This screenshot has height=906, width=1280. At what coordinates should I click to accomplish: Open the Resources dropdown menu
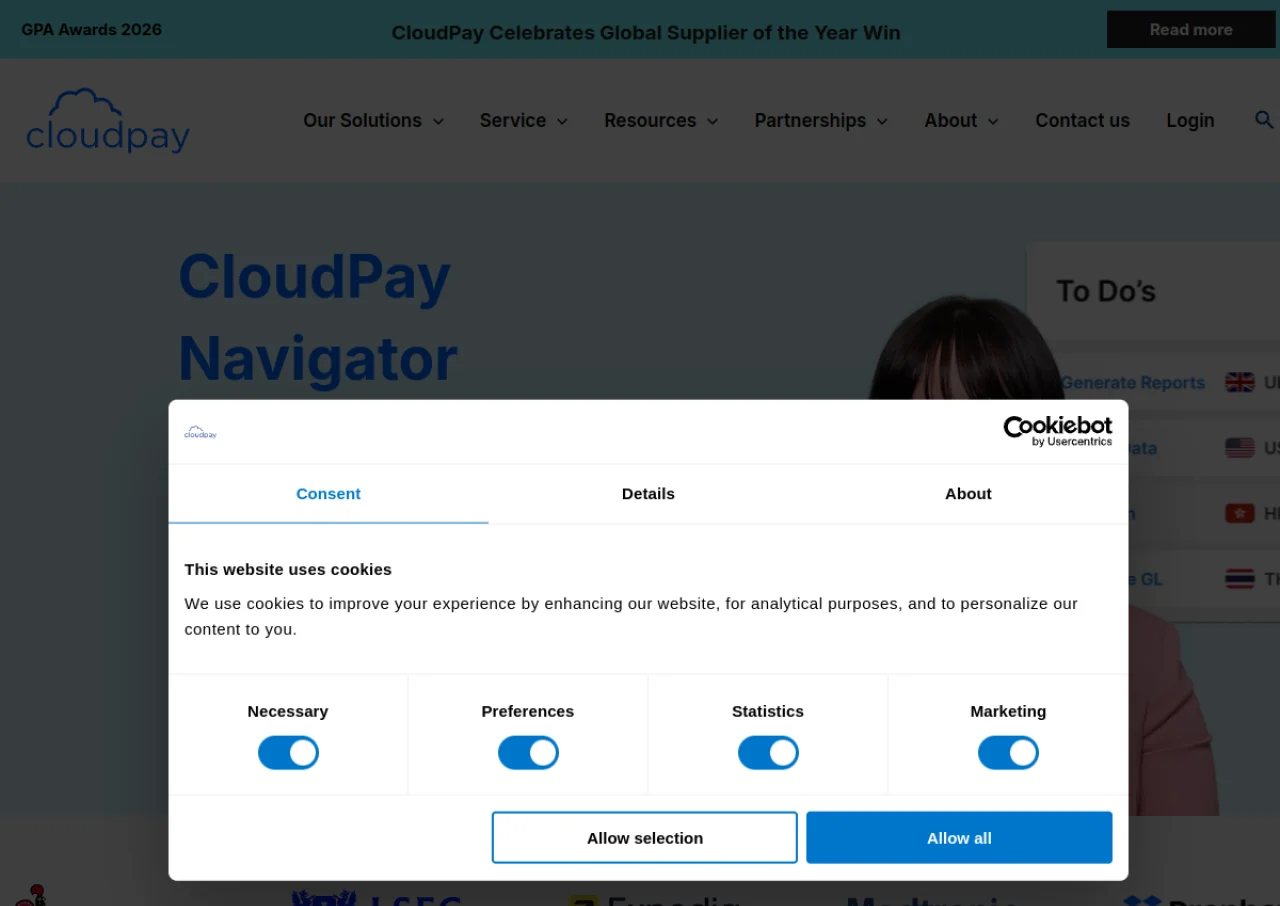pos(661,120)
